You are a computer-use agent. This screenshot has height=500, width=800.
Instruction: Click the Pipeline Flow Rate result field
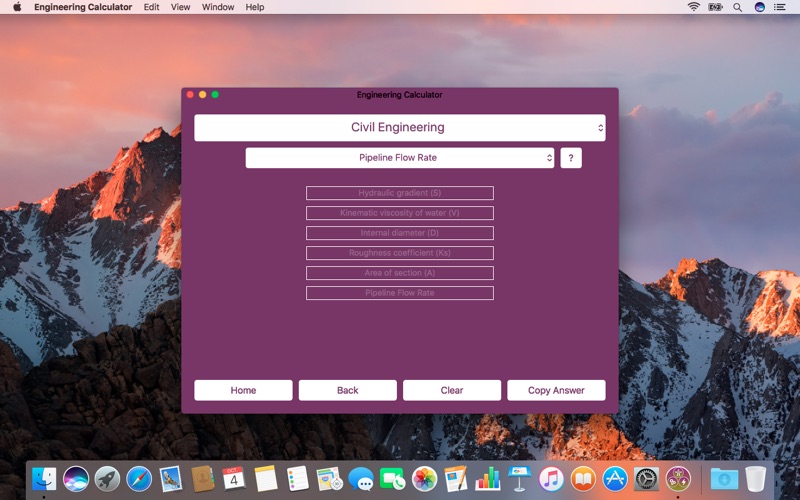(x=399, y=293)
